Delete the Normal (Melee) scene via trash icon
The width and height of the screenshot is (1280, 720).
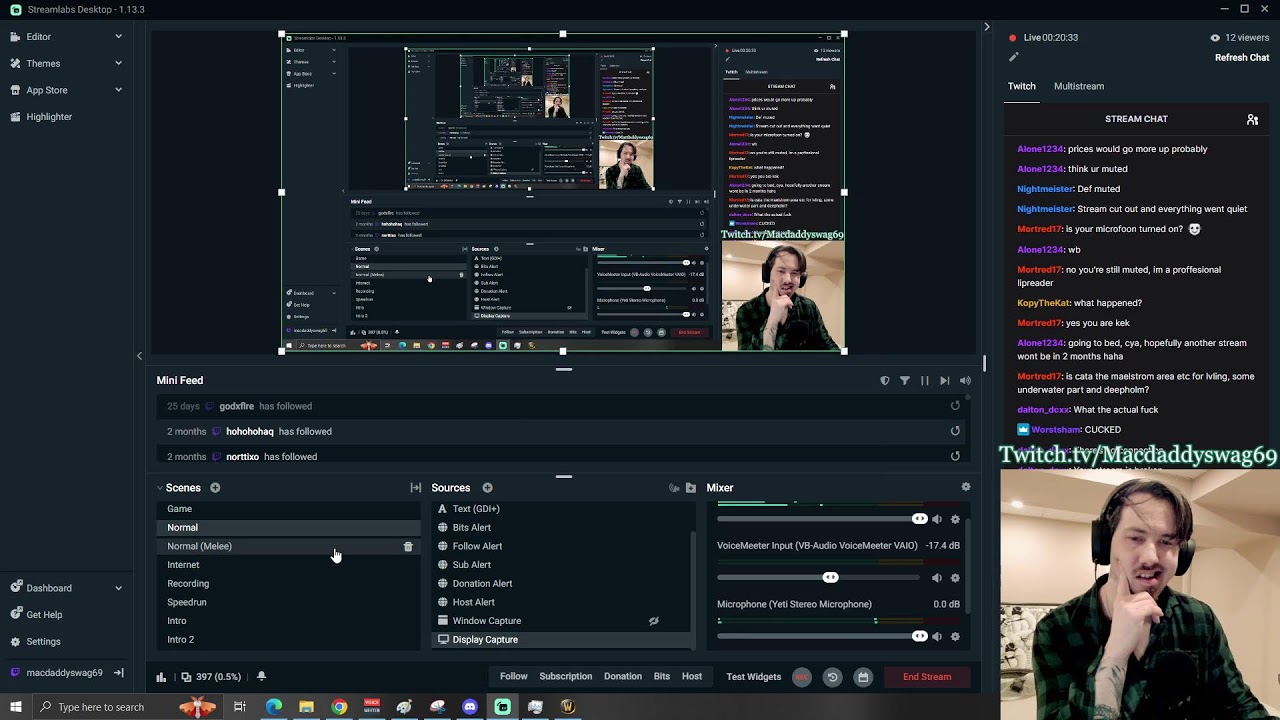coord(408,546)
